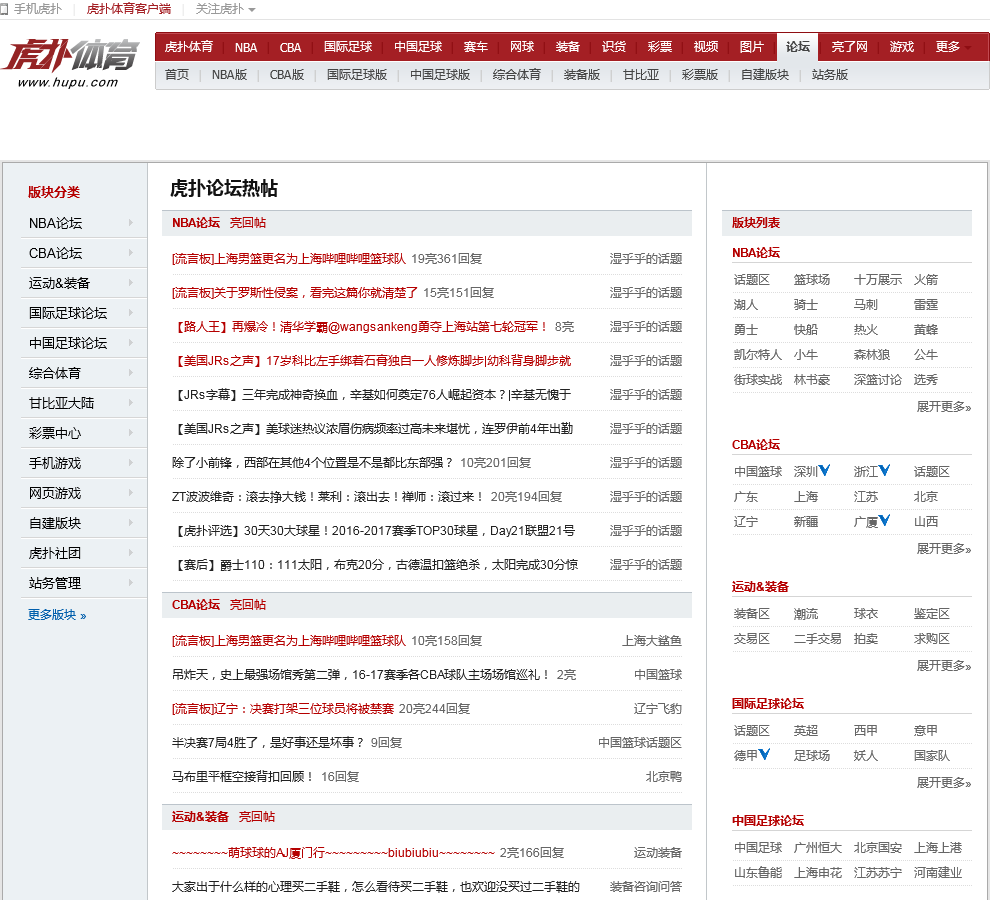
Task: Open 赛车 in the red navbar
Action: 475,47
